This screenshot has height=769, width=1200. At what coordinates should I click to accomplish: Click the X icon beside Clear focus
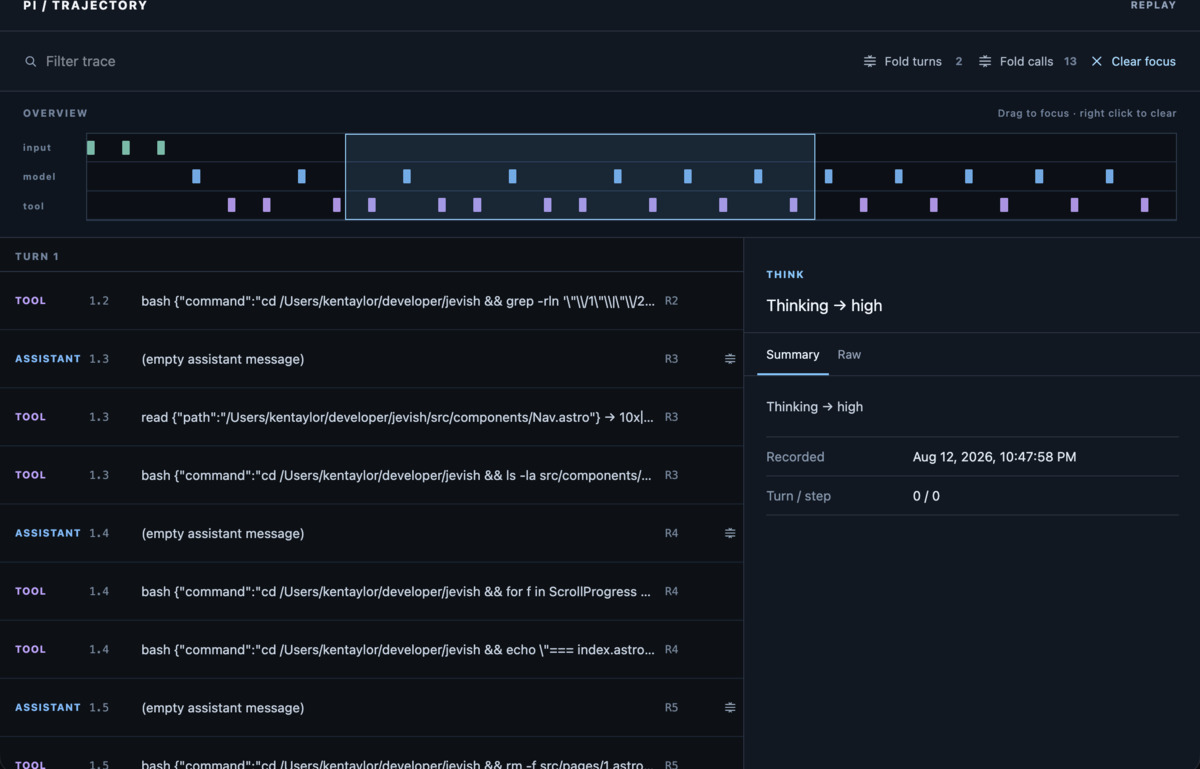(1097, 62)
